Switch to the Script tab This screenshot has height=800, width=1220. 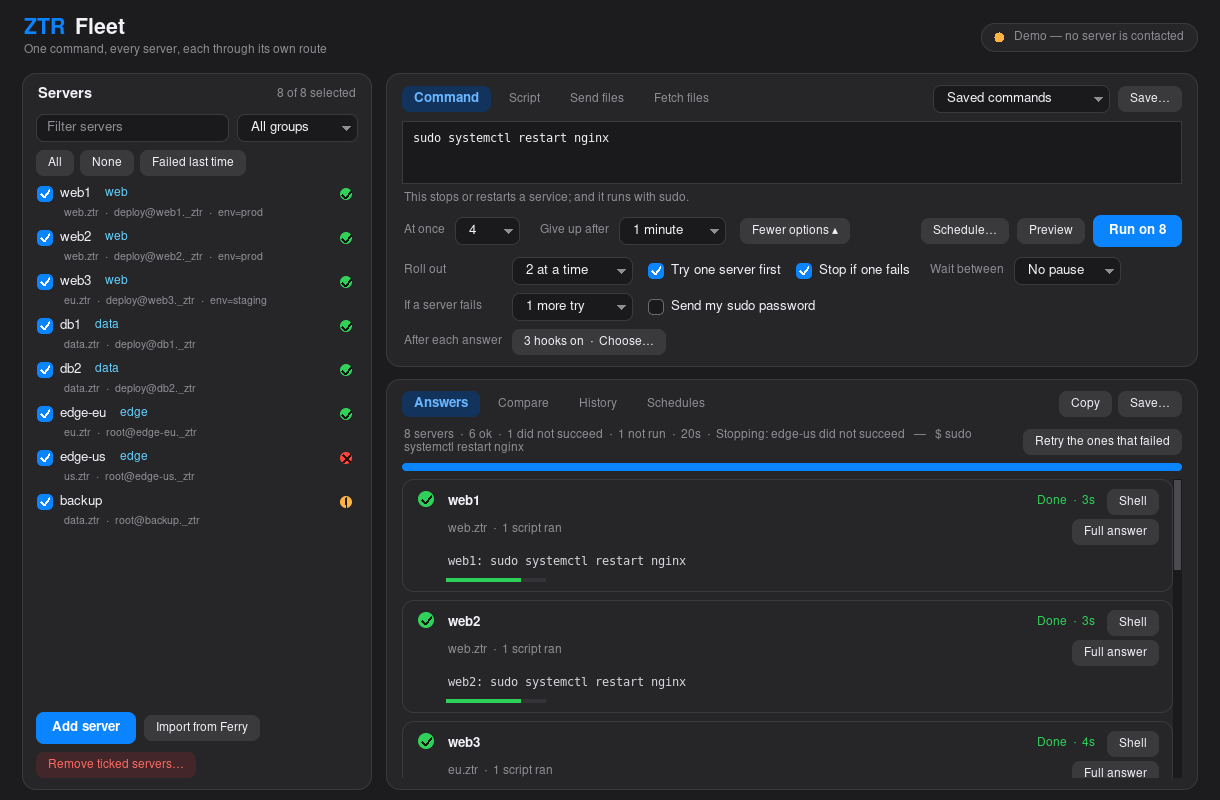pos(524,98)
